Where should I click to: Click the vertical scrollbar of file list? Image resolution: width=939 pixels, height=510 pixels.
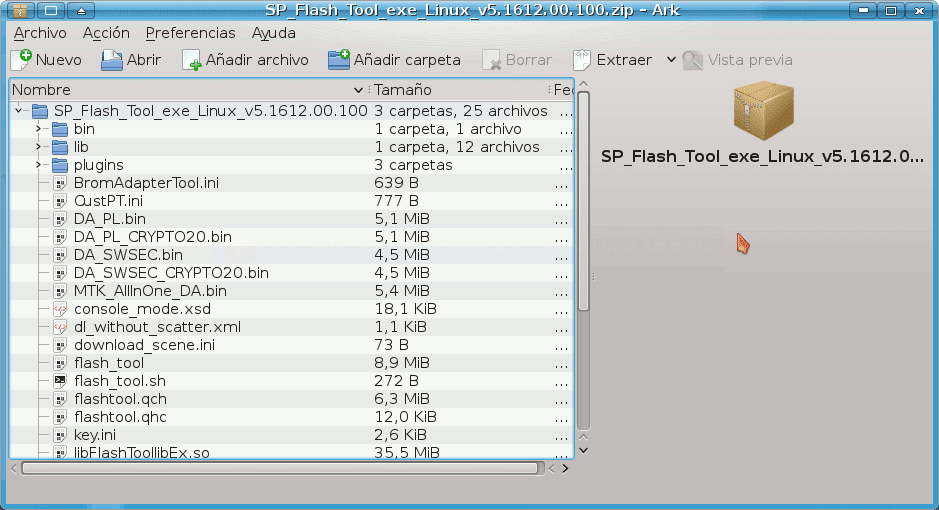pos(584,201)
